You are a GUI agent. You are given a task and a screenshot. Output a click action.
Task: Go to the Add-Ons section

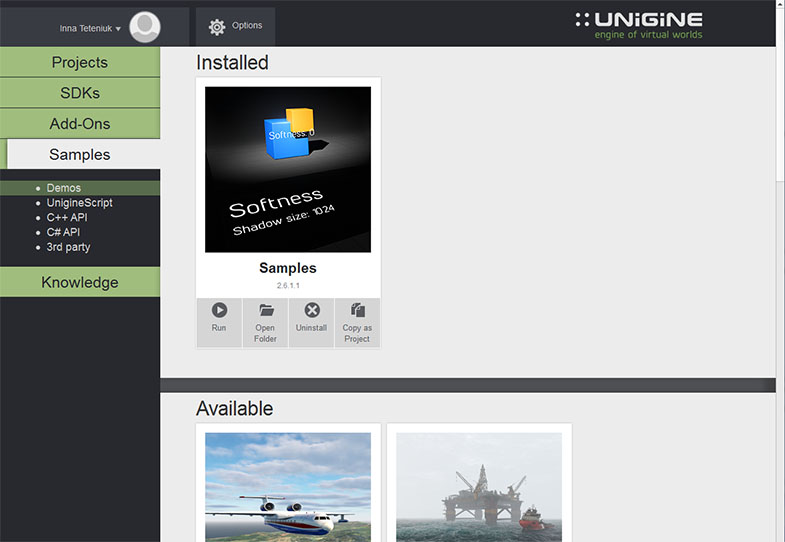point(80,124)
